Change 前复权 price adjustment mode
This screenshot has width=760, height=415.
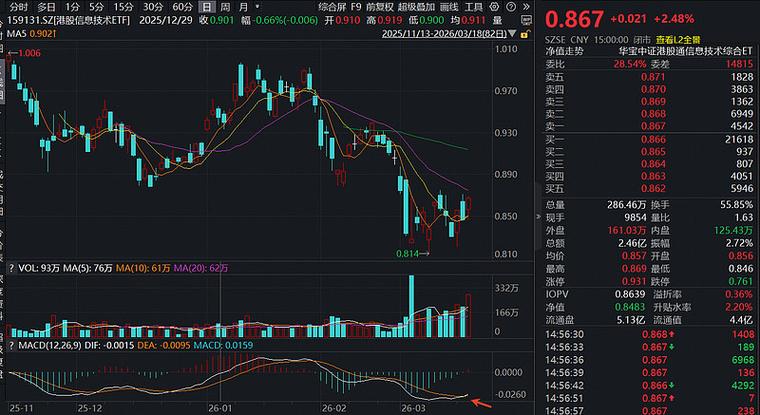click(380, 7)
